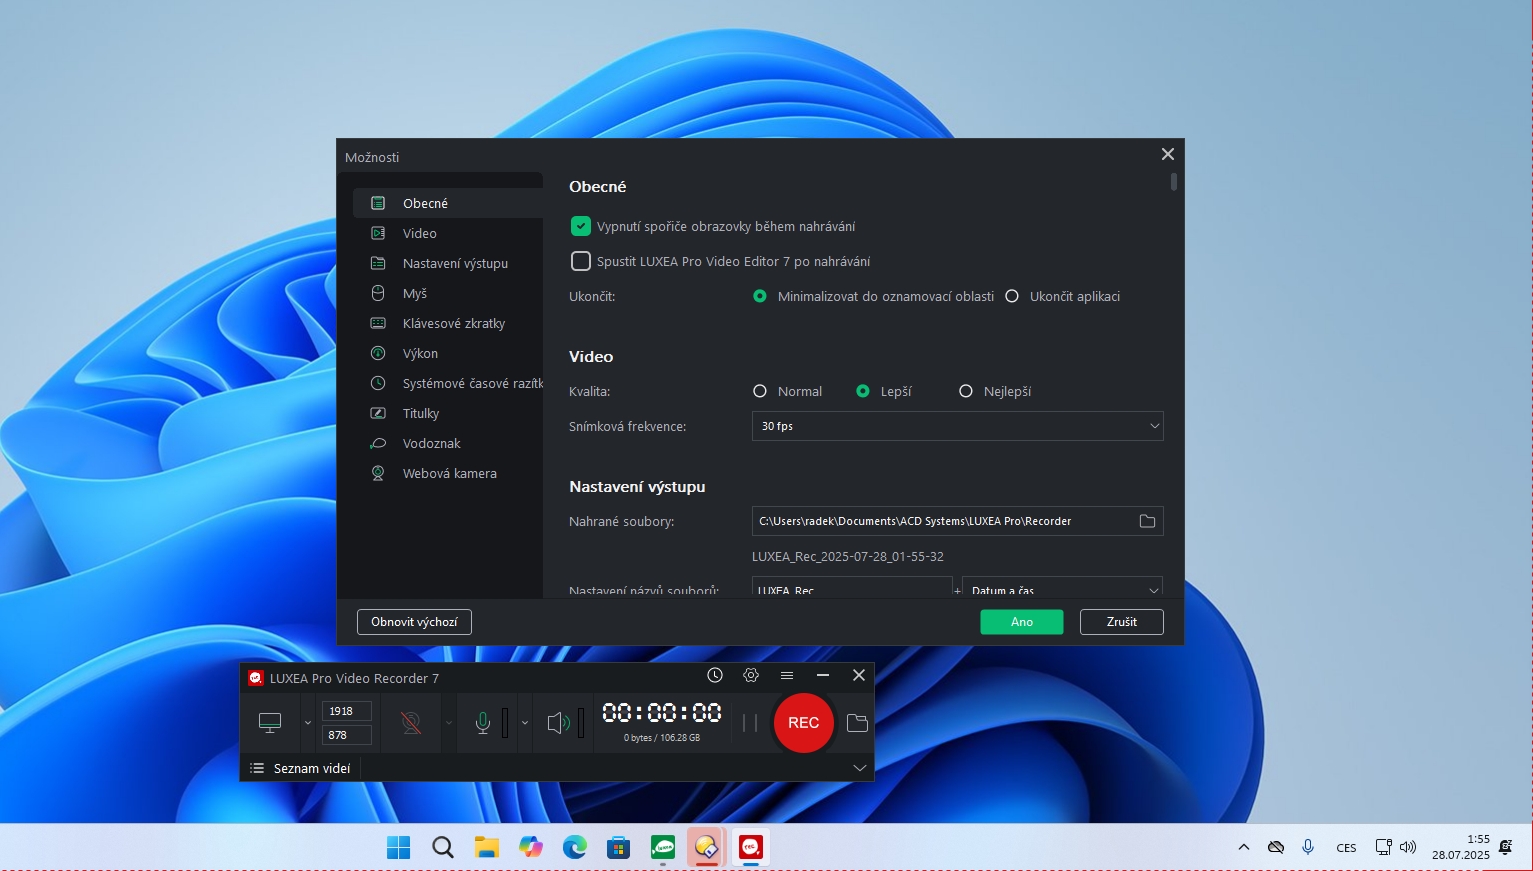Expand the microphone source dropdown arrow

click(x=524, y=723)
